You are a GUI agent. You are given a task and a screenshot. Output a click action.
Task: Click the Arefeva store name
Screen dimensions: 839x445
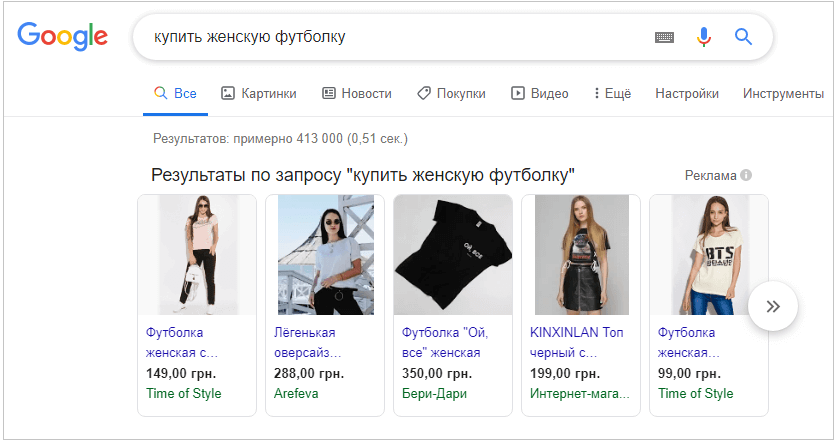296,394
